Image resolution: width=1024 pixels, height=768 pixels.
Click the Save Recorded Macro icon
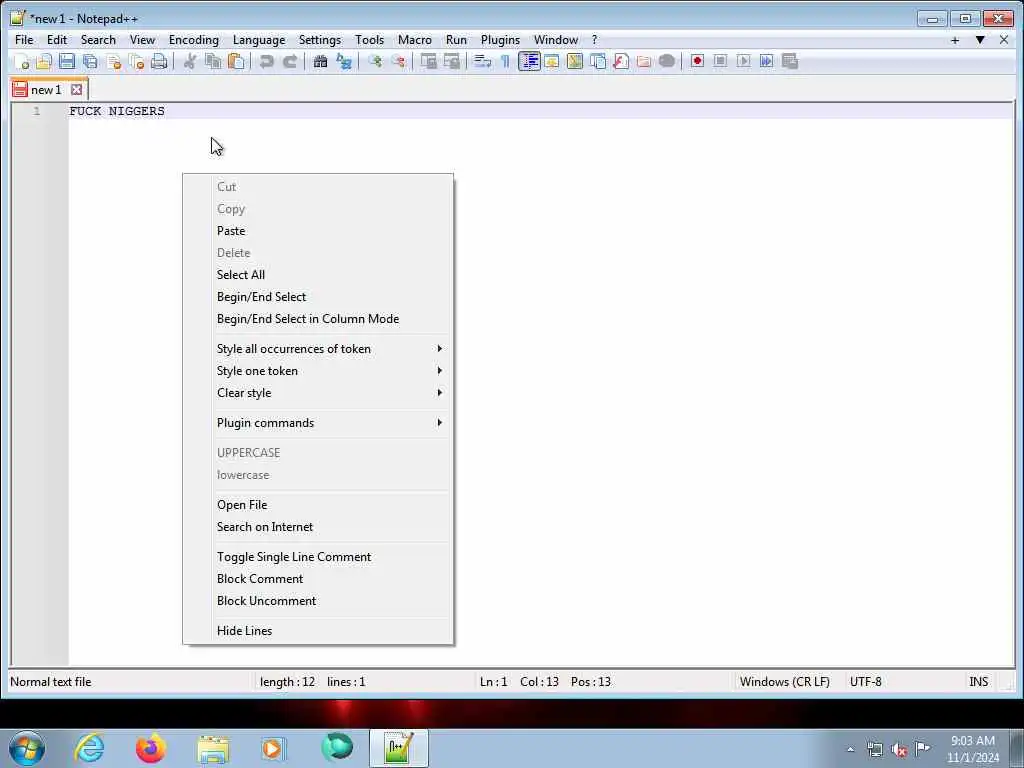(x=790, y=61)
